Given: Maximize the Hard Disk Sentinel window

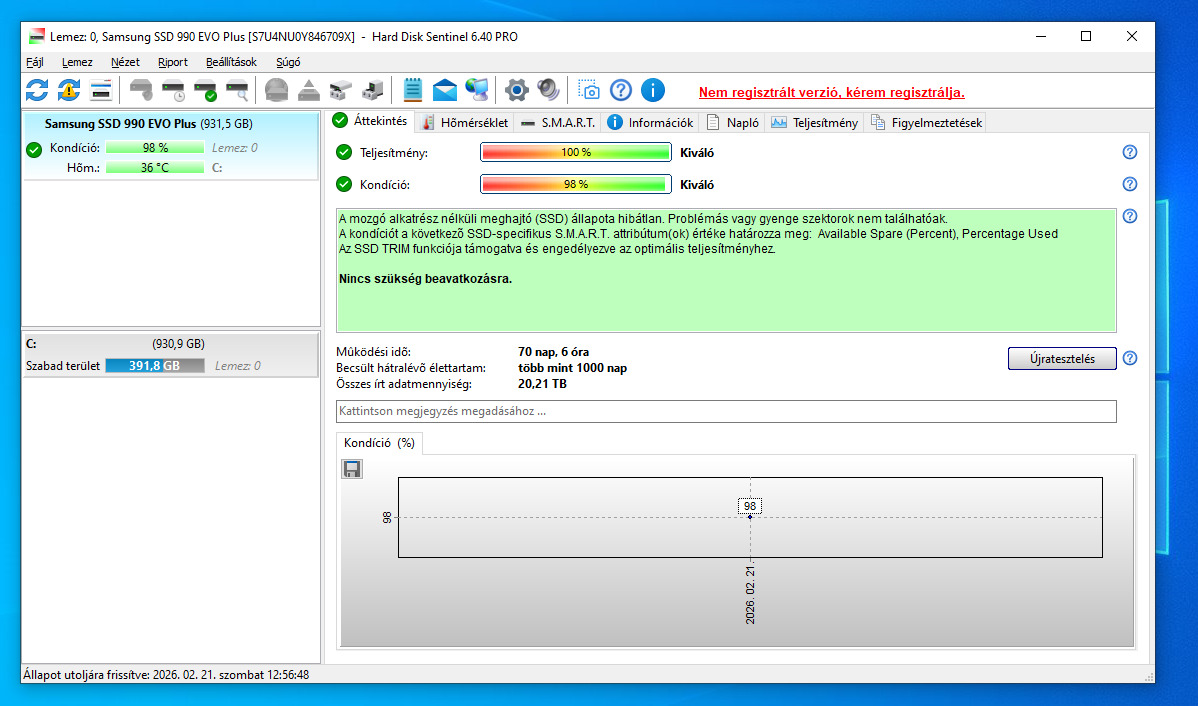Looking at the screenshot, I should pos(1086,36).
